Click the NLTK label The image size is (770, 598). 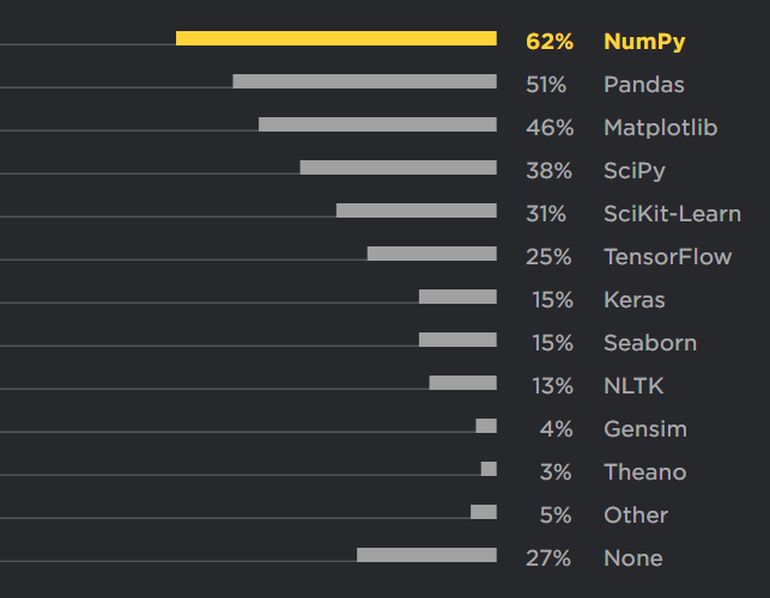coord(633,386)
